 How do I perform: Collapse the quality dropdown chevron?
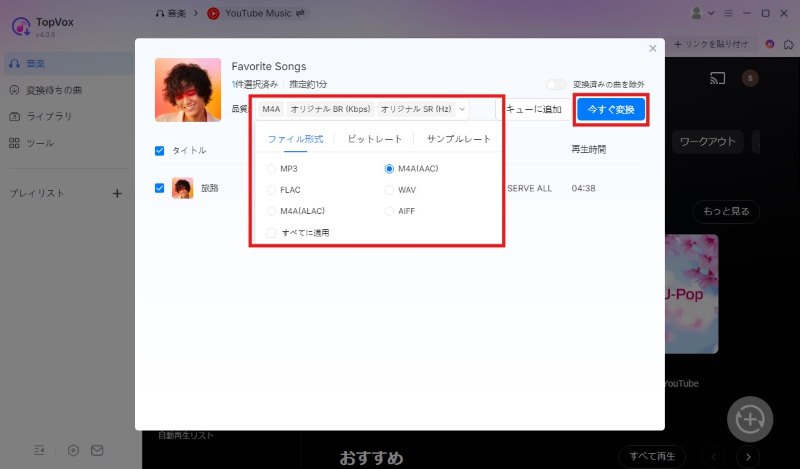click(x=462, y=109)
